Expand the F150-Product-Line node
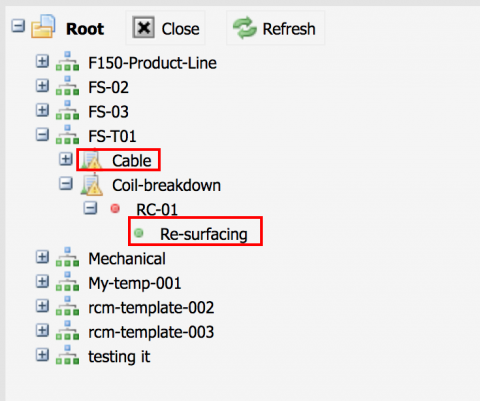The image size is (480, 401). (42, 61)
